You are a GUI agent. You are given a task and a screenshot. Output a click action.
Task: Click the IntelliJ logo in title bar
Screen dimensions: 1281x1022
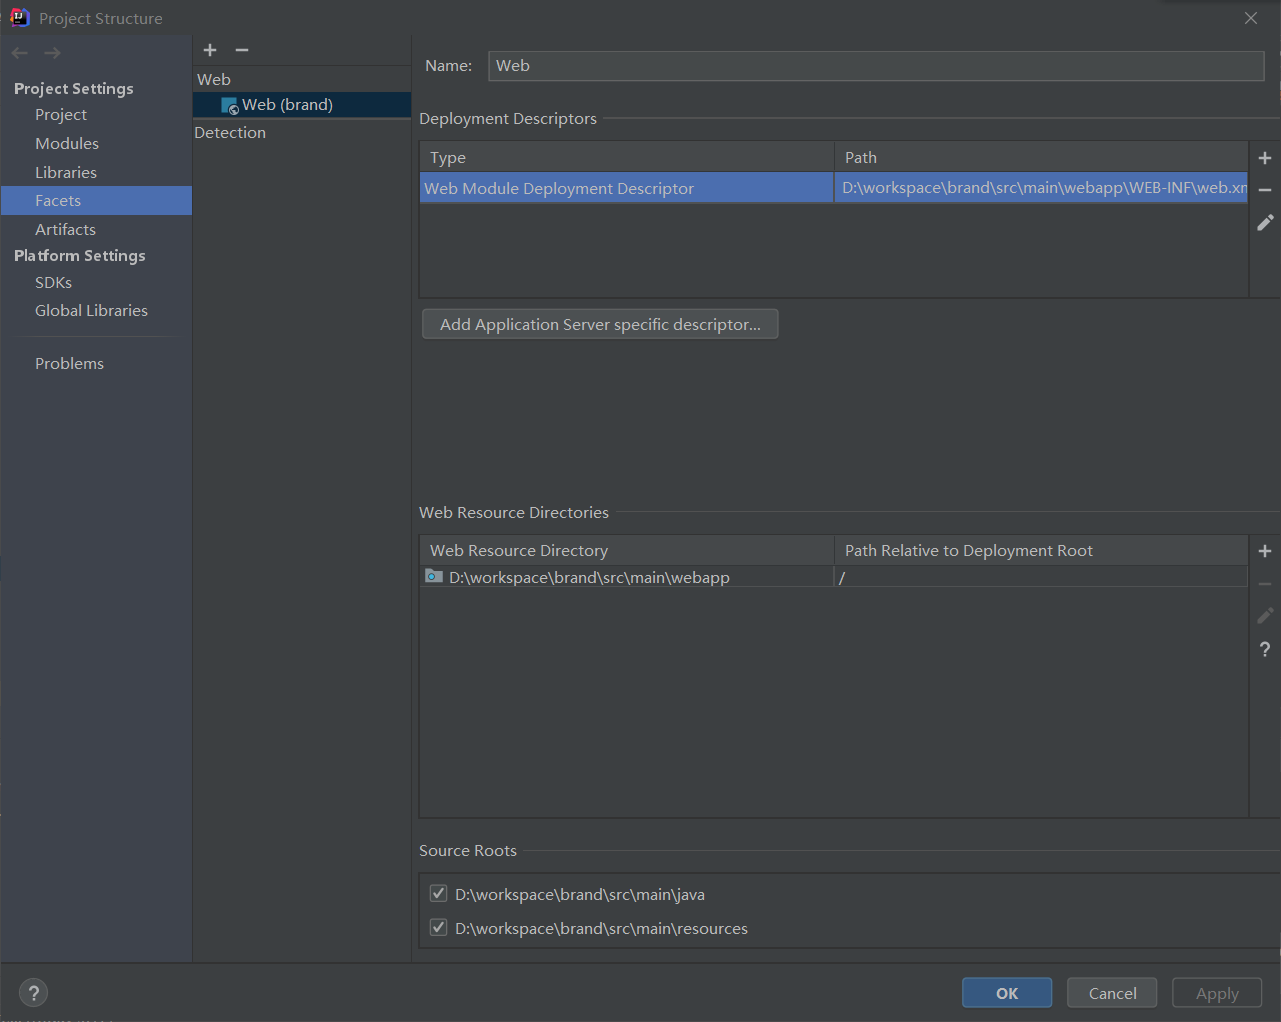click(19, 17)
